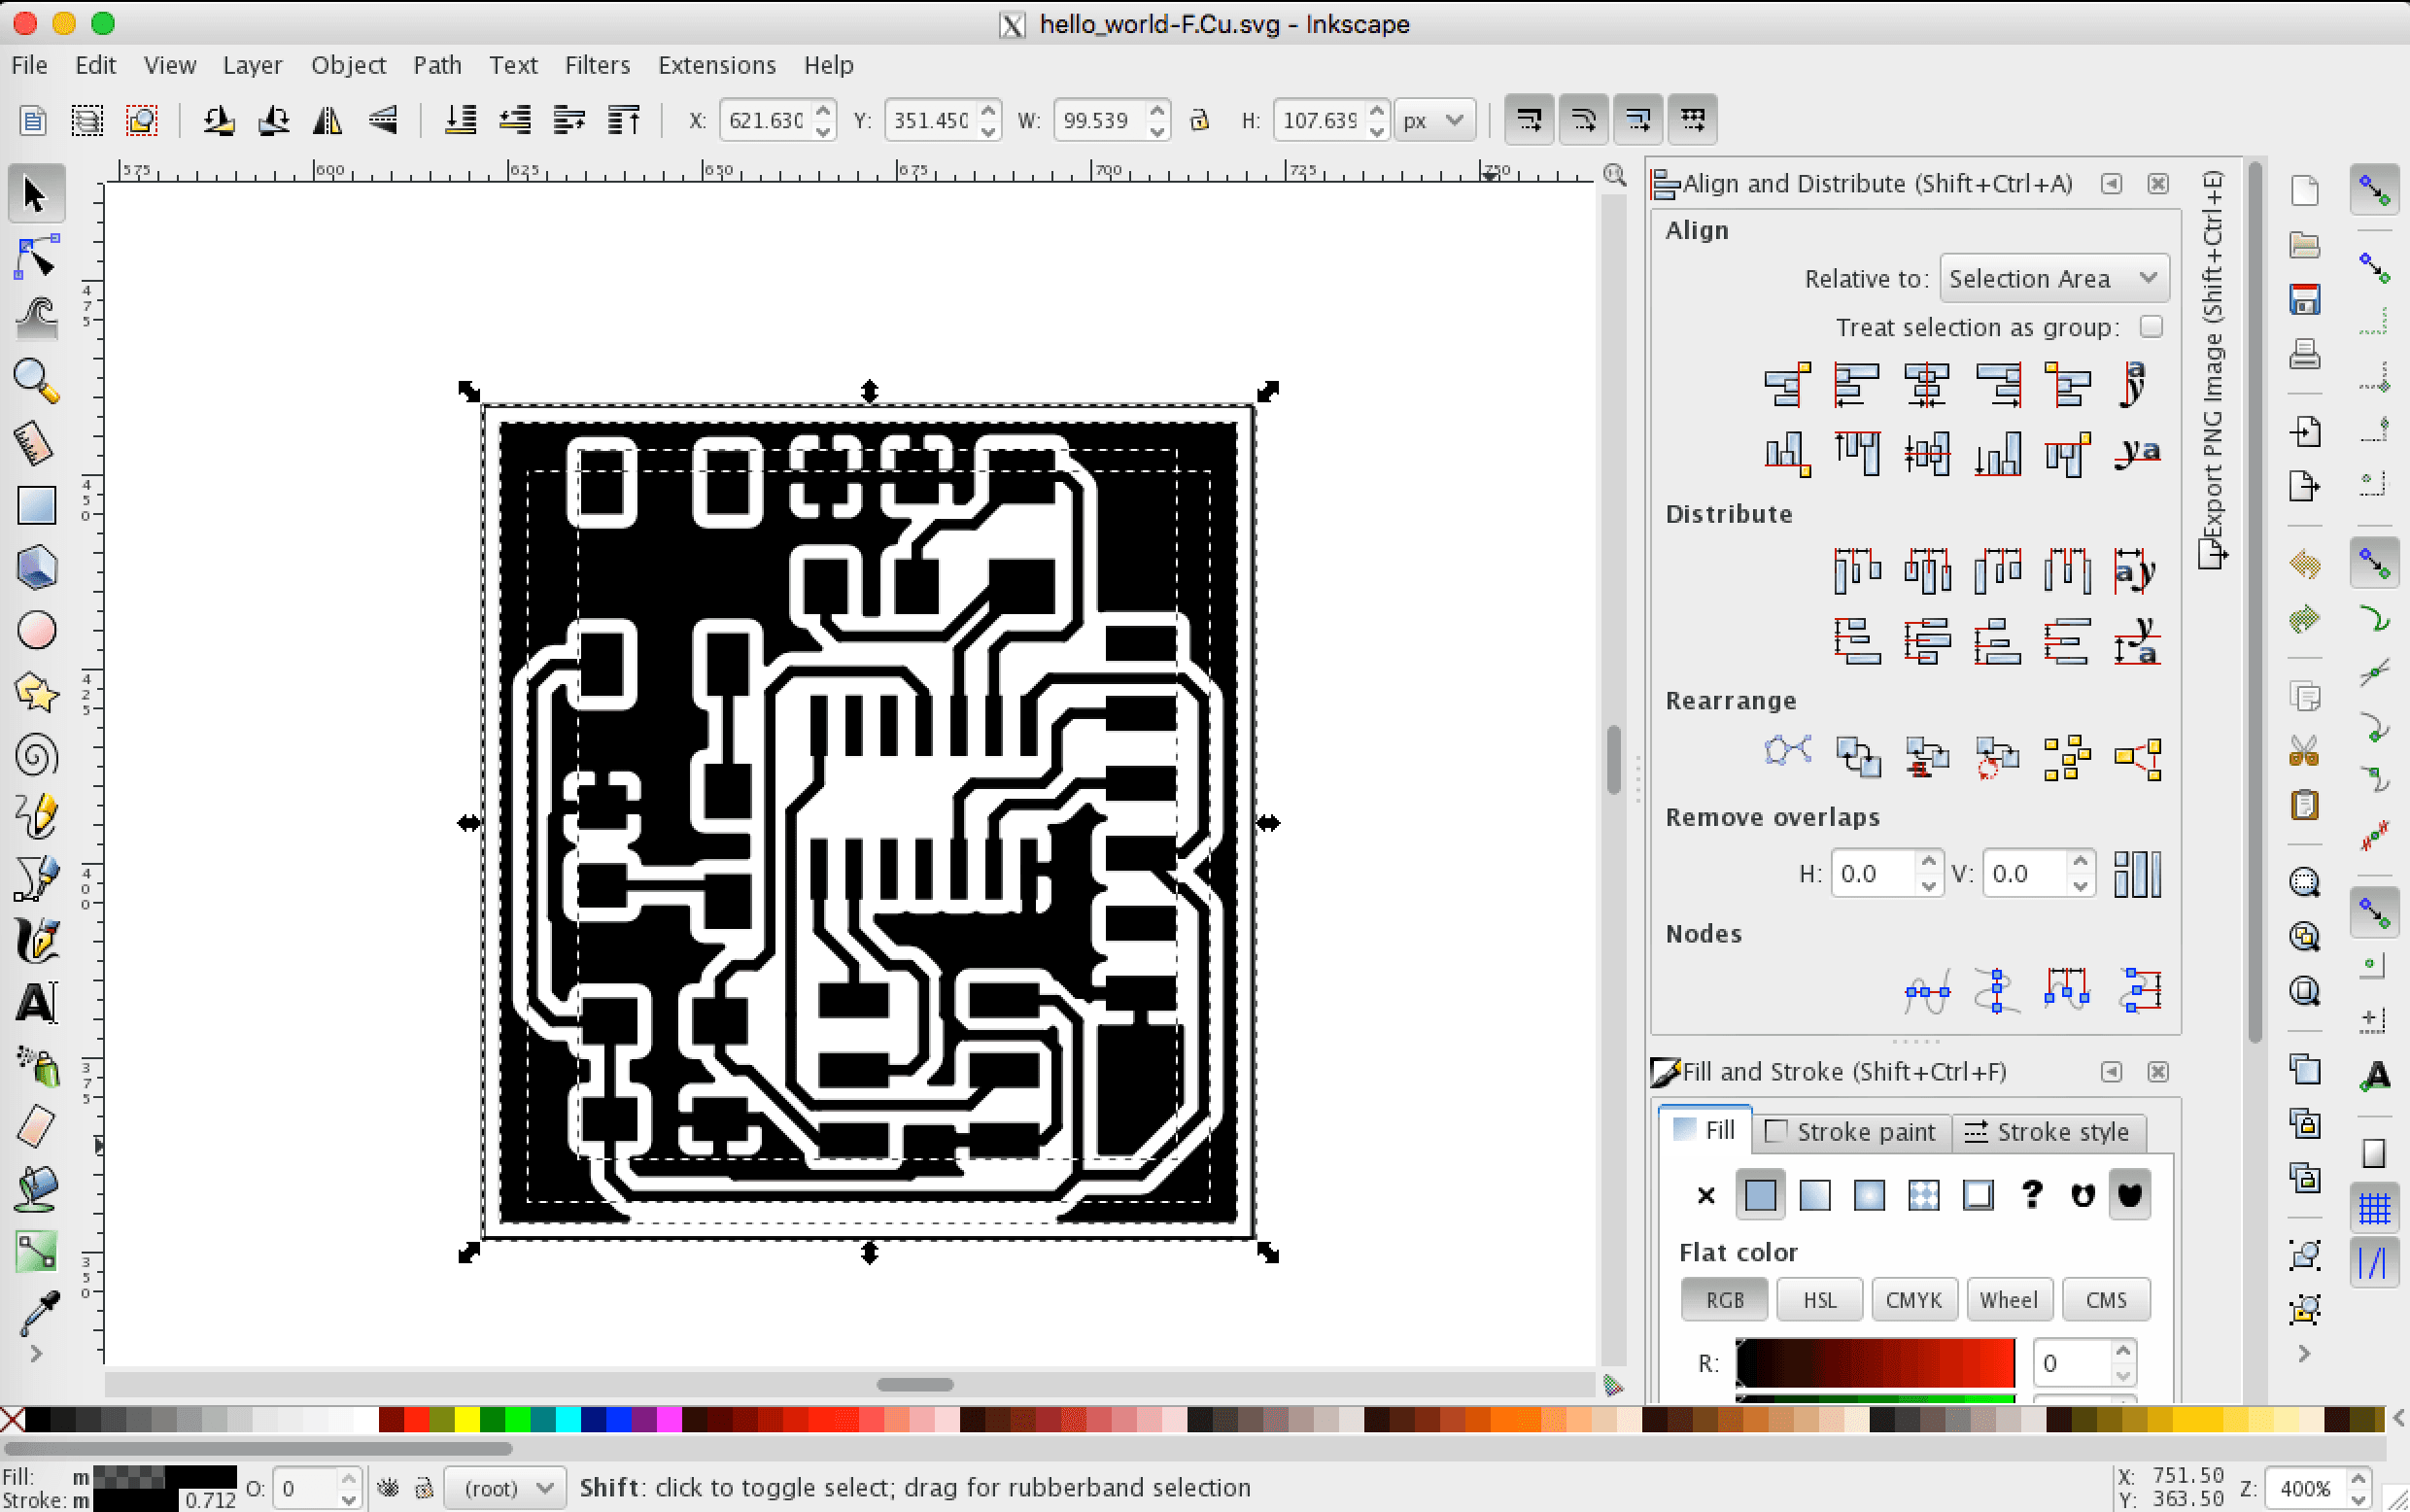This screenshot has height=1512, width=2410.
Task: Toggle the width/height lock icon
Action: click(x=1199, y=121)
